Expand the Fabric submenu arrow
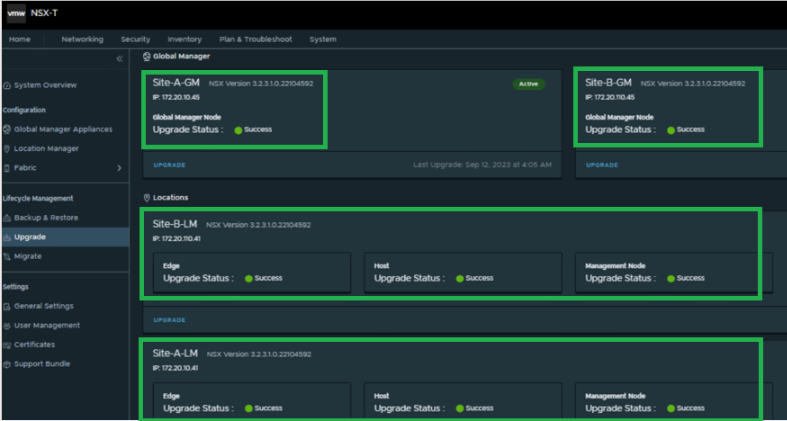 (x=119, y=168)
